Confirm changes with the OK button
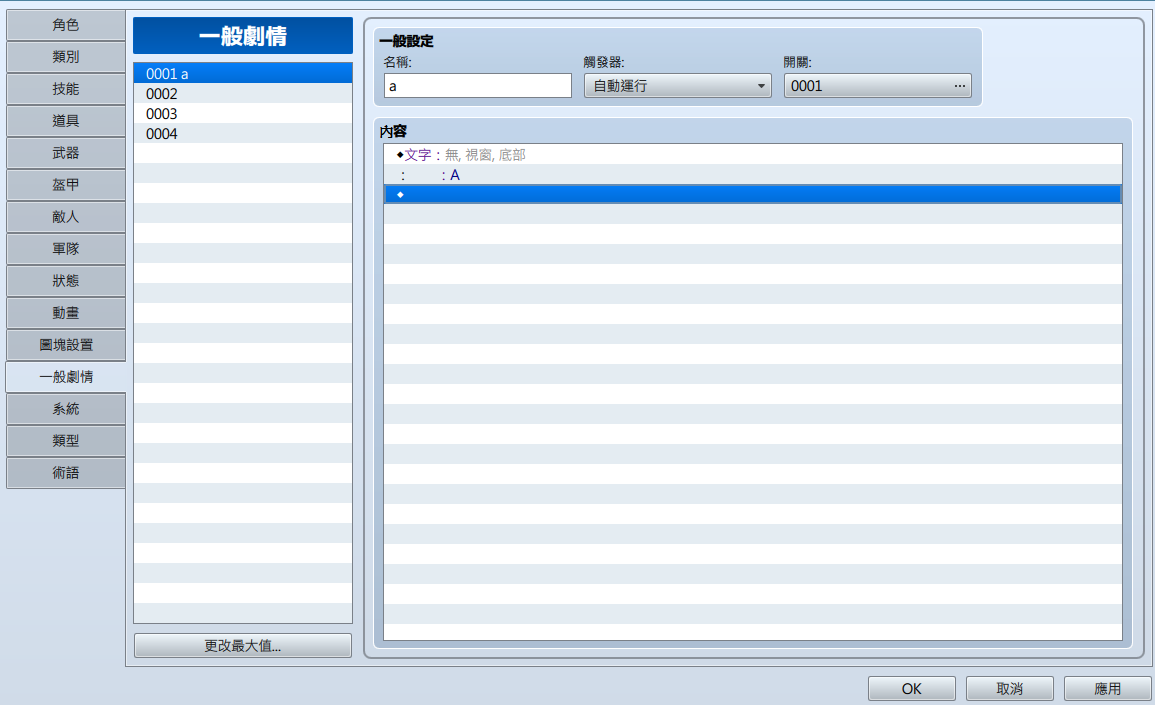 912,689
